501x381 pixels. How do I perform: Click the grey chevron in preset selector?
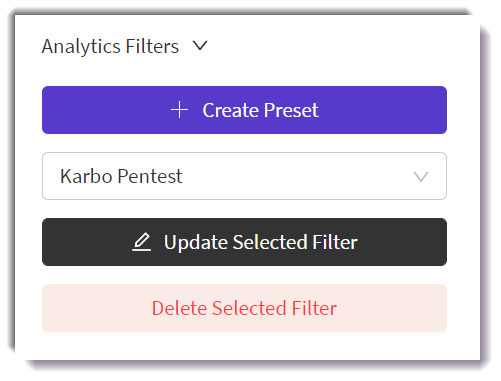(421, 177)
